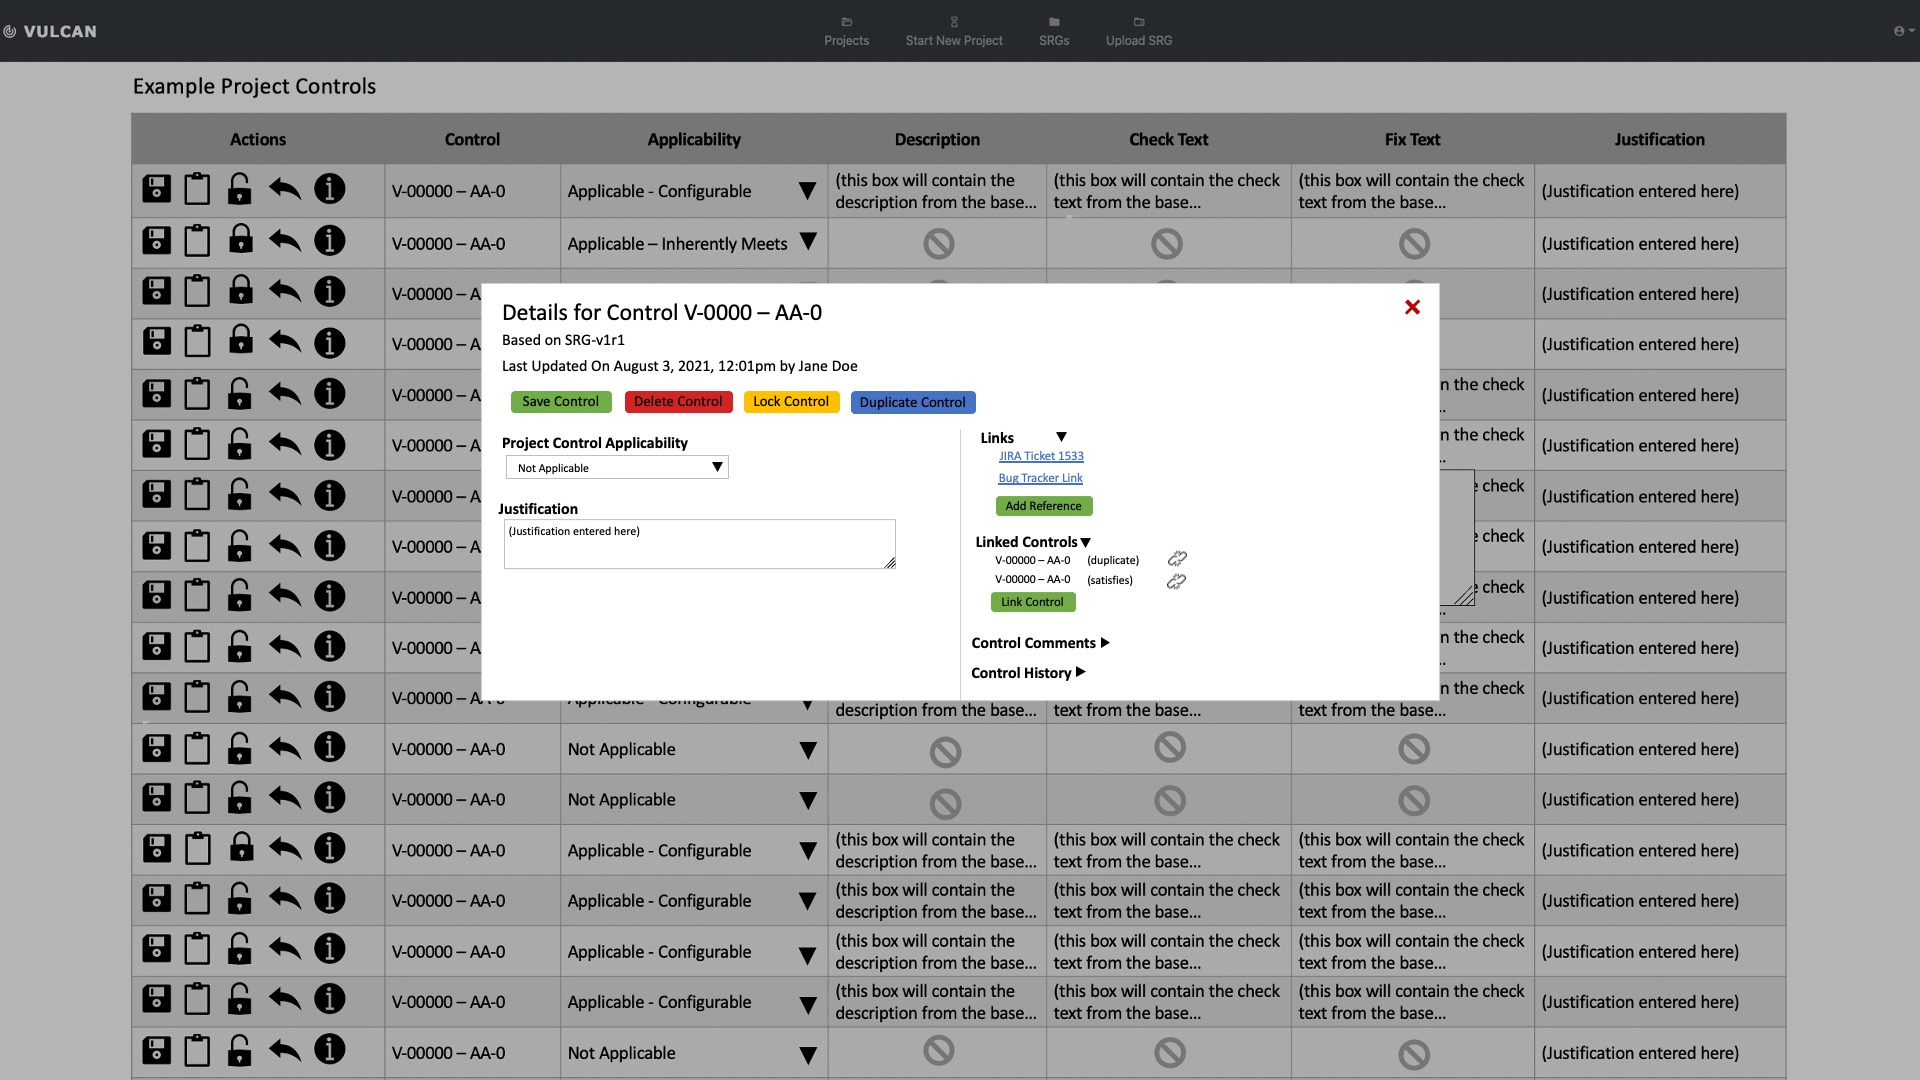
Task: Save the first control row using floppy icon
Action: pos(156,189)
